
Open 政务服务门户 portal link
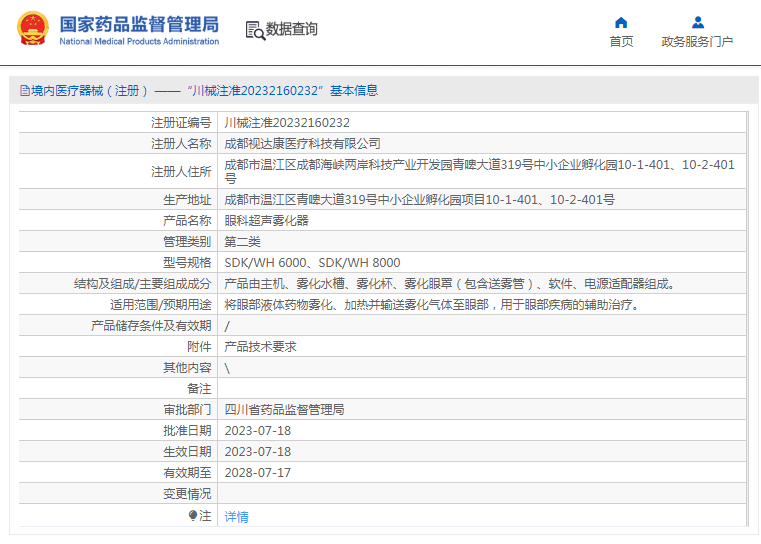[x=697, y=42]
